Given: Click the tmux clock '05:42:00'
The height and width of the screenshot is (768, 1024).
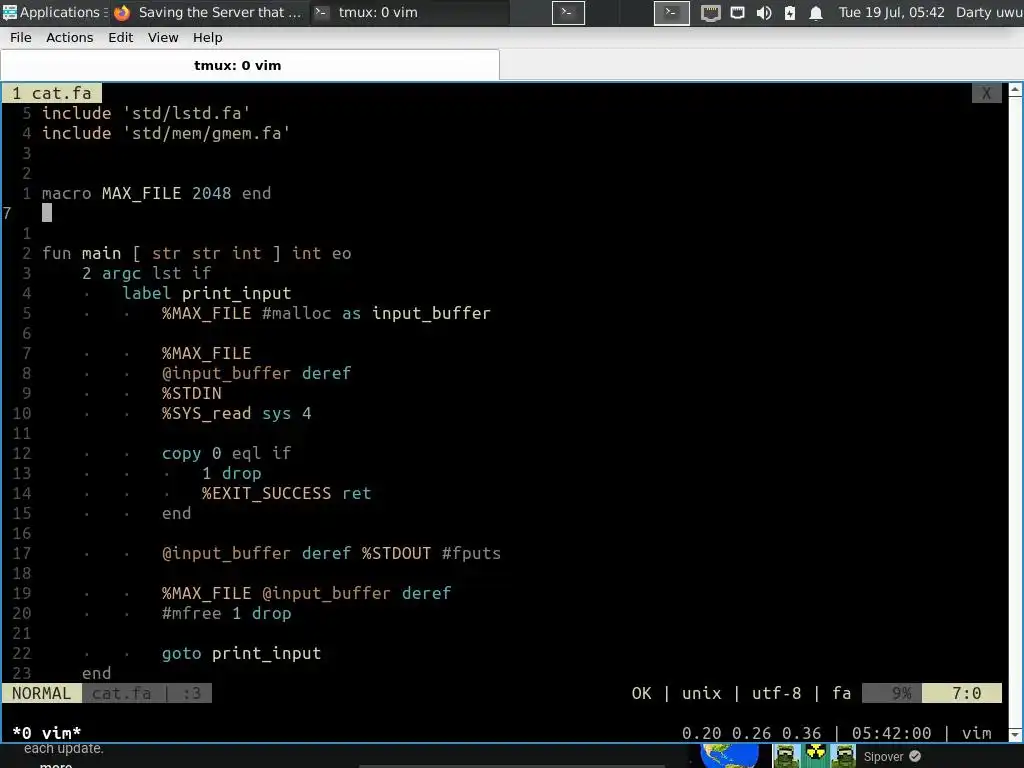Looking at the screenshot, I should (891, 733).
